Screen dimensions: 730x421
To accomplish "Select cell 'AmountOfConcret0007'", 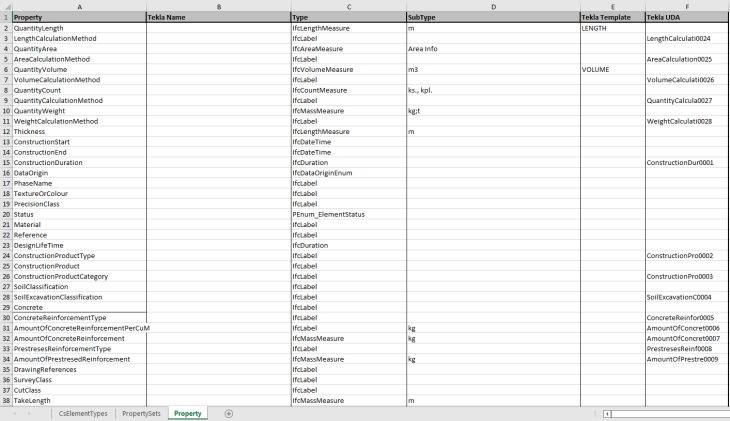I will 687,339.
